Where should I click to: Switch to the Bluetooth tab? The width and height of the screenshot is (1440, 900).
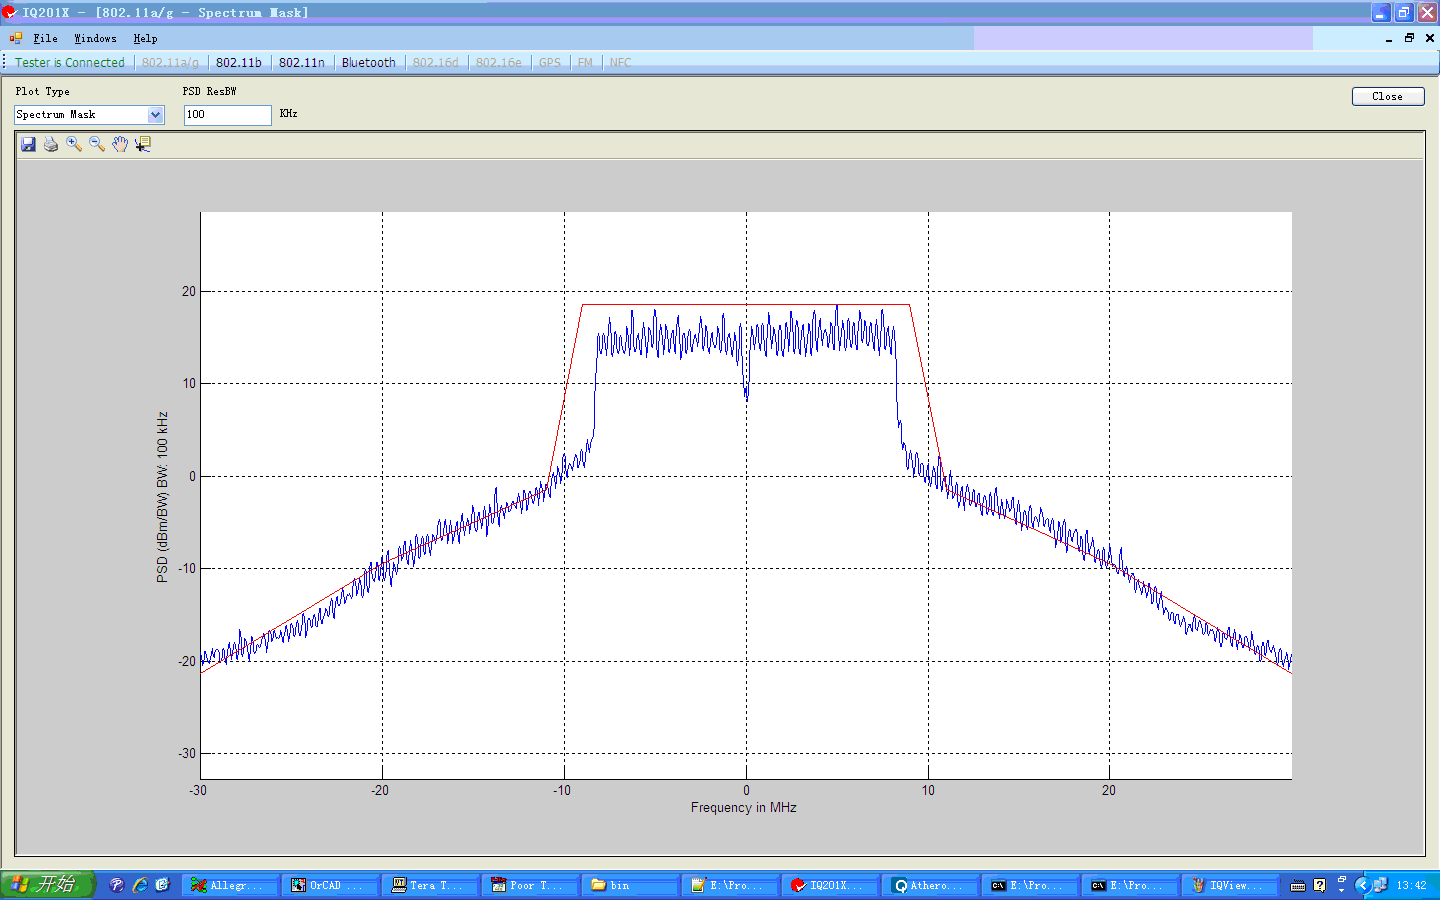click(369, 62)
